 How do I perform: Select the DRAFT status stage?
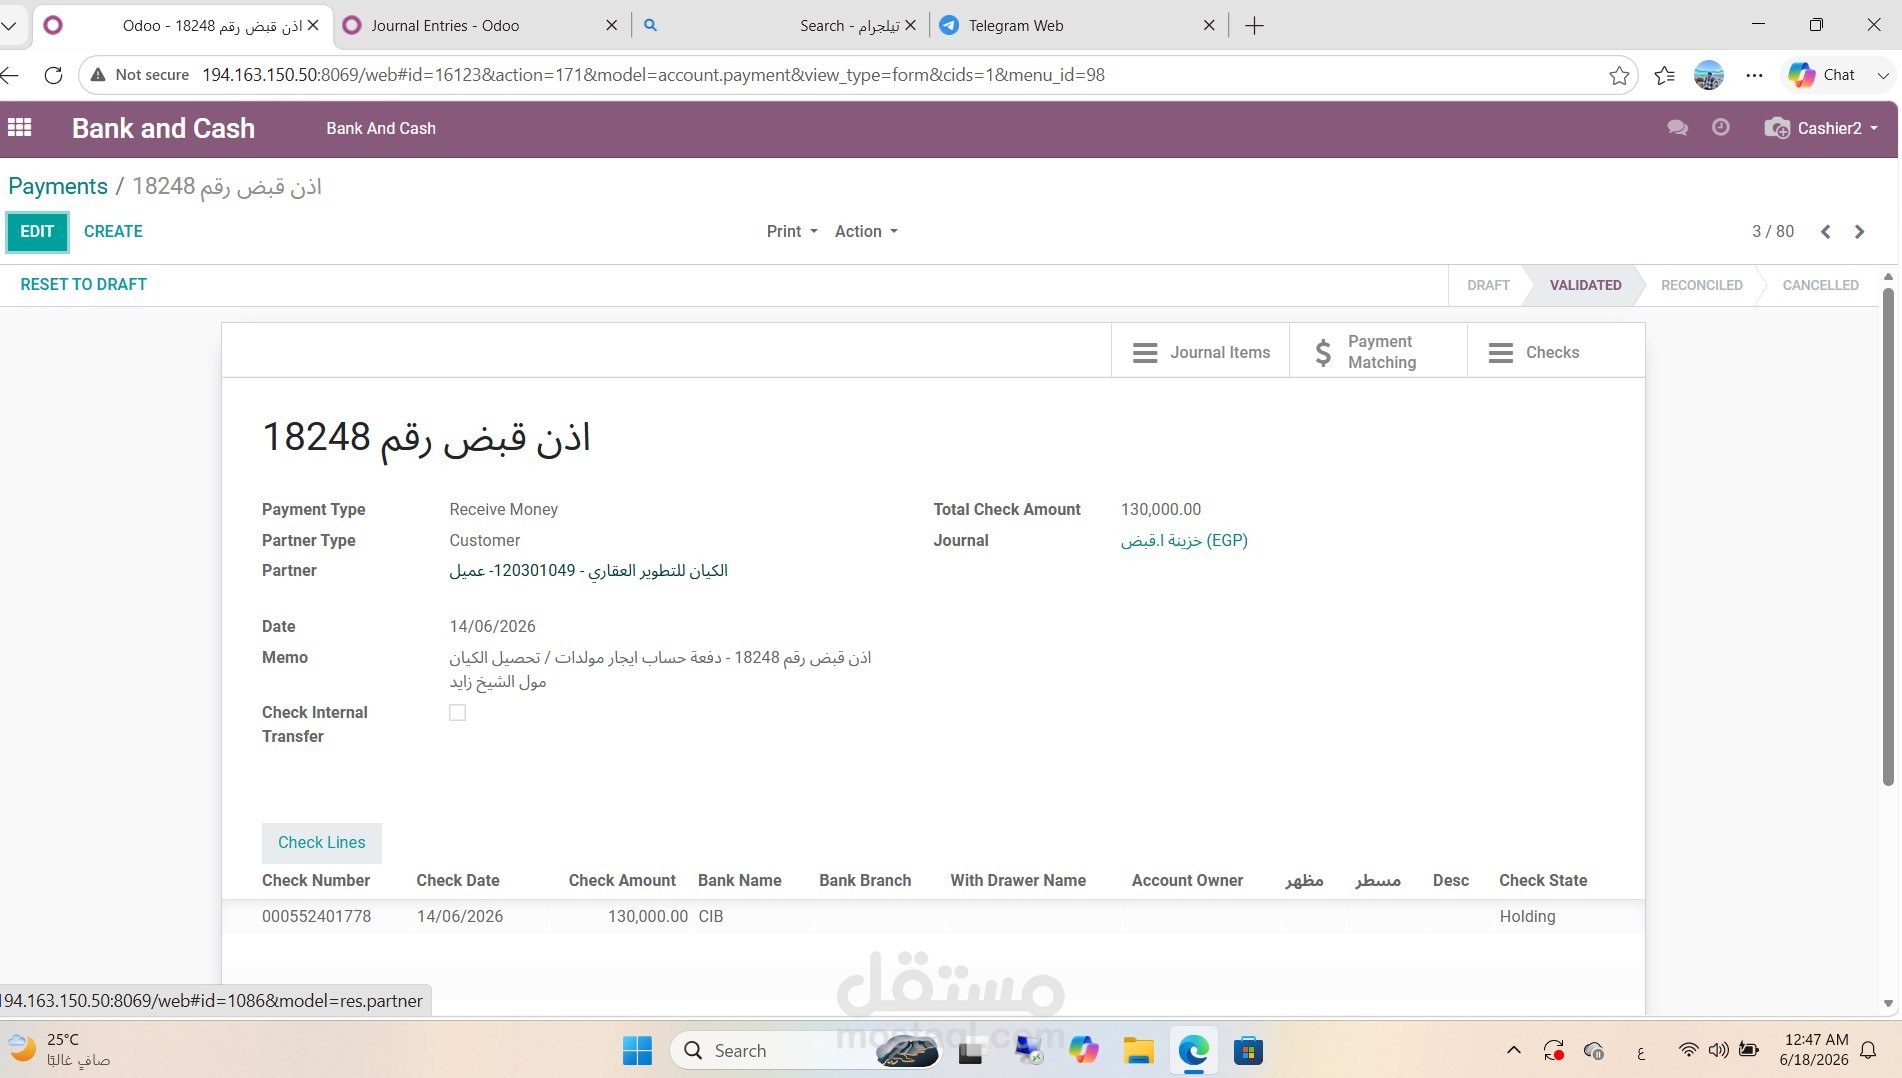coord(1488,285)
